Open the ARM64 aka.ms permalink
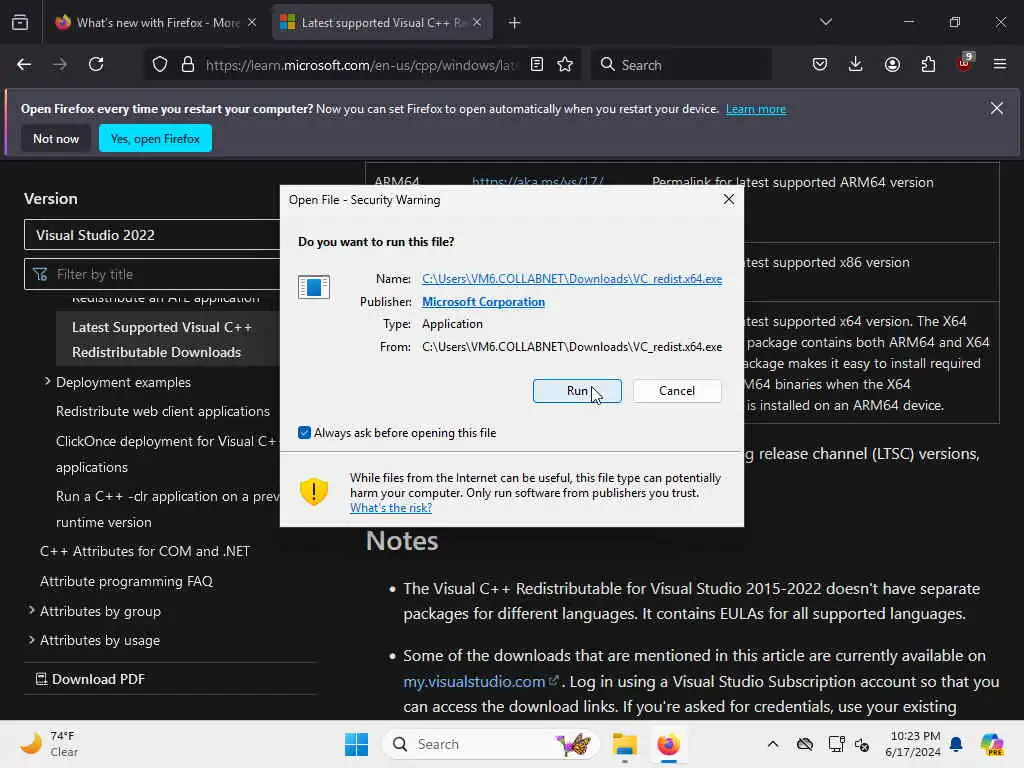 537,182
